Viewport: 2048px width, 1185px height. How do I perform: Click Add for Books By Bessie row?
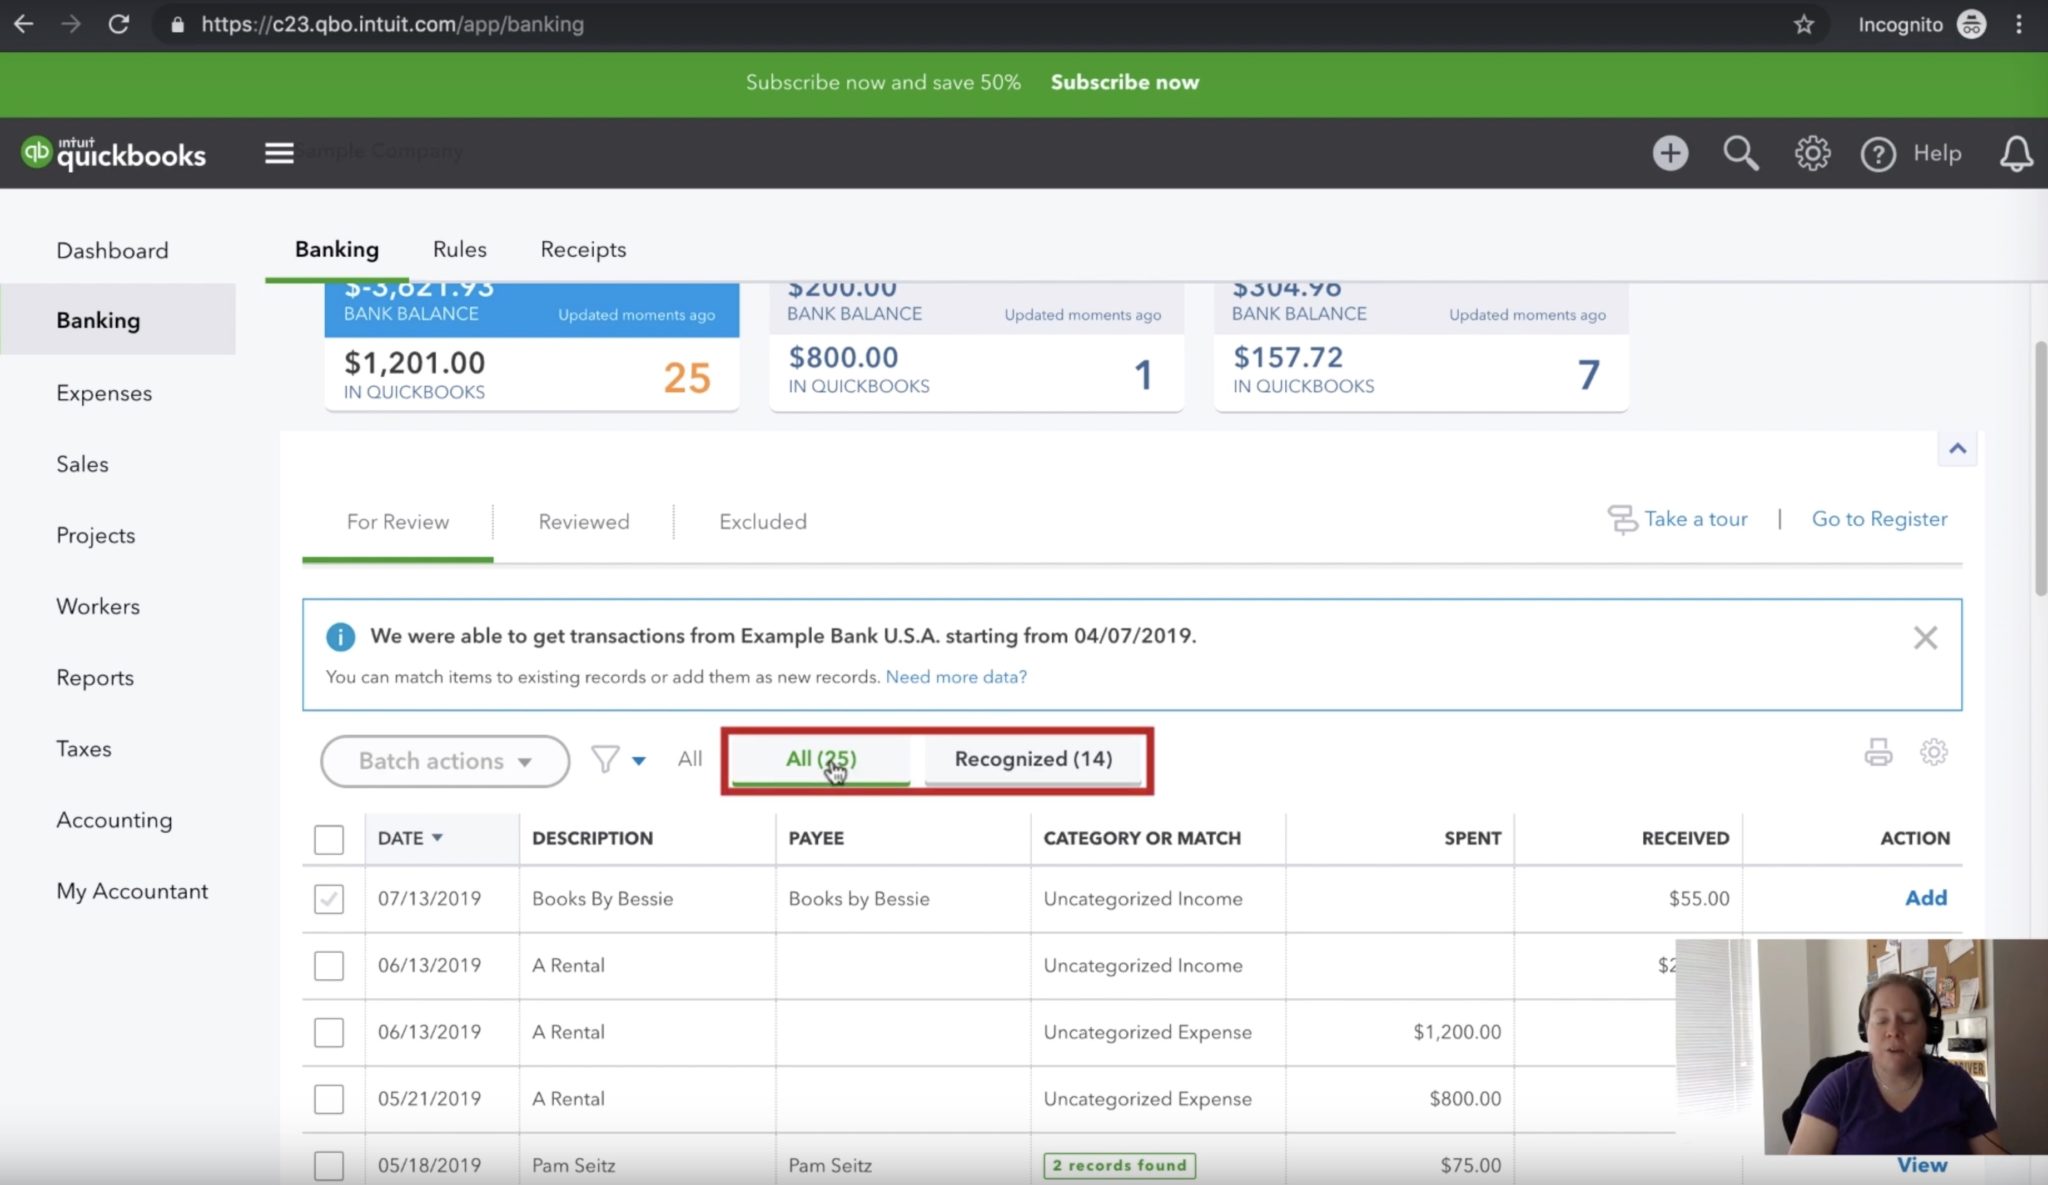[x=1925, y=898]
